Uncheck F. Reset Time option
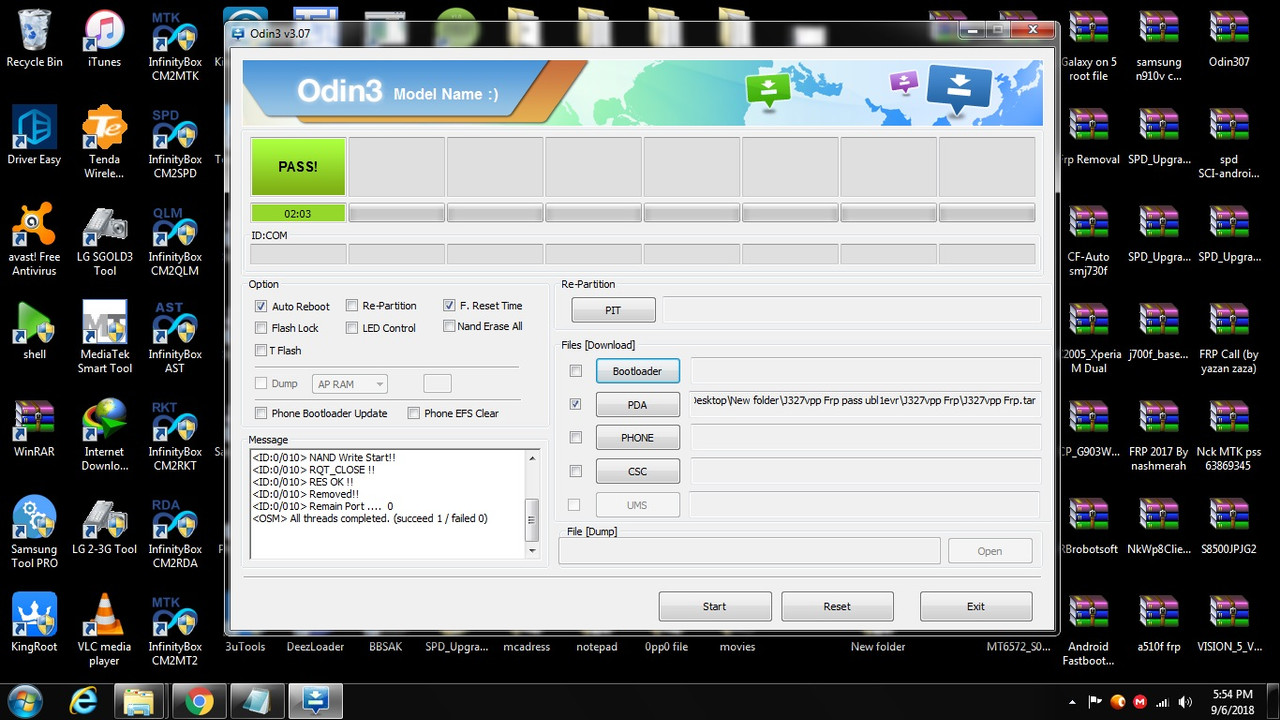The image size is (1280, 720). coord(449,306)
